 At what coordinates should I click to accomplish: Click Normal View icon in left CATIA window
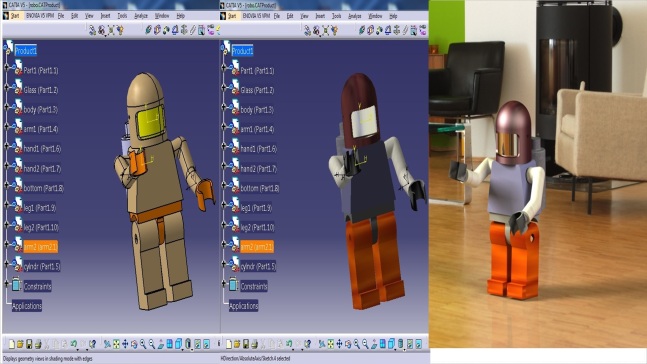click(161, 344)
